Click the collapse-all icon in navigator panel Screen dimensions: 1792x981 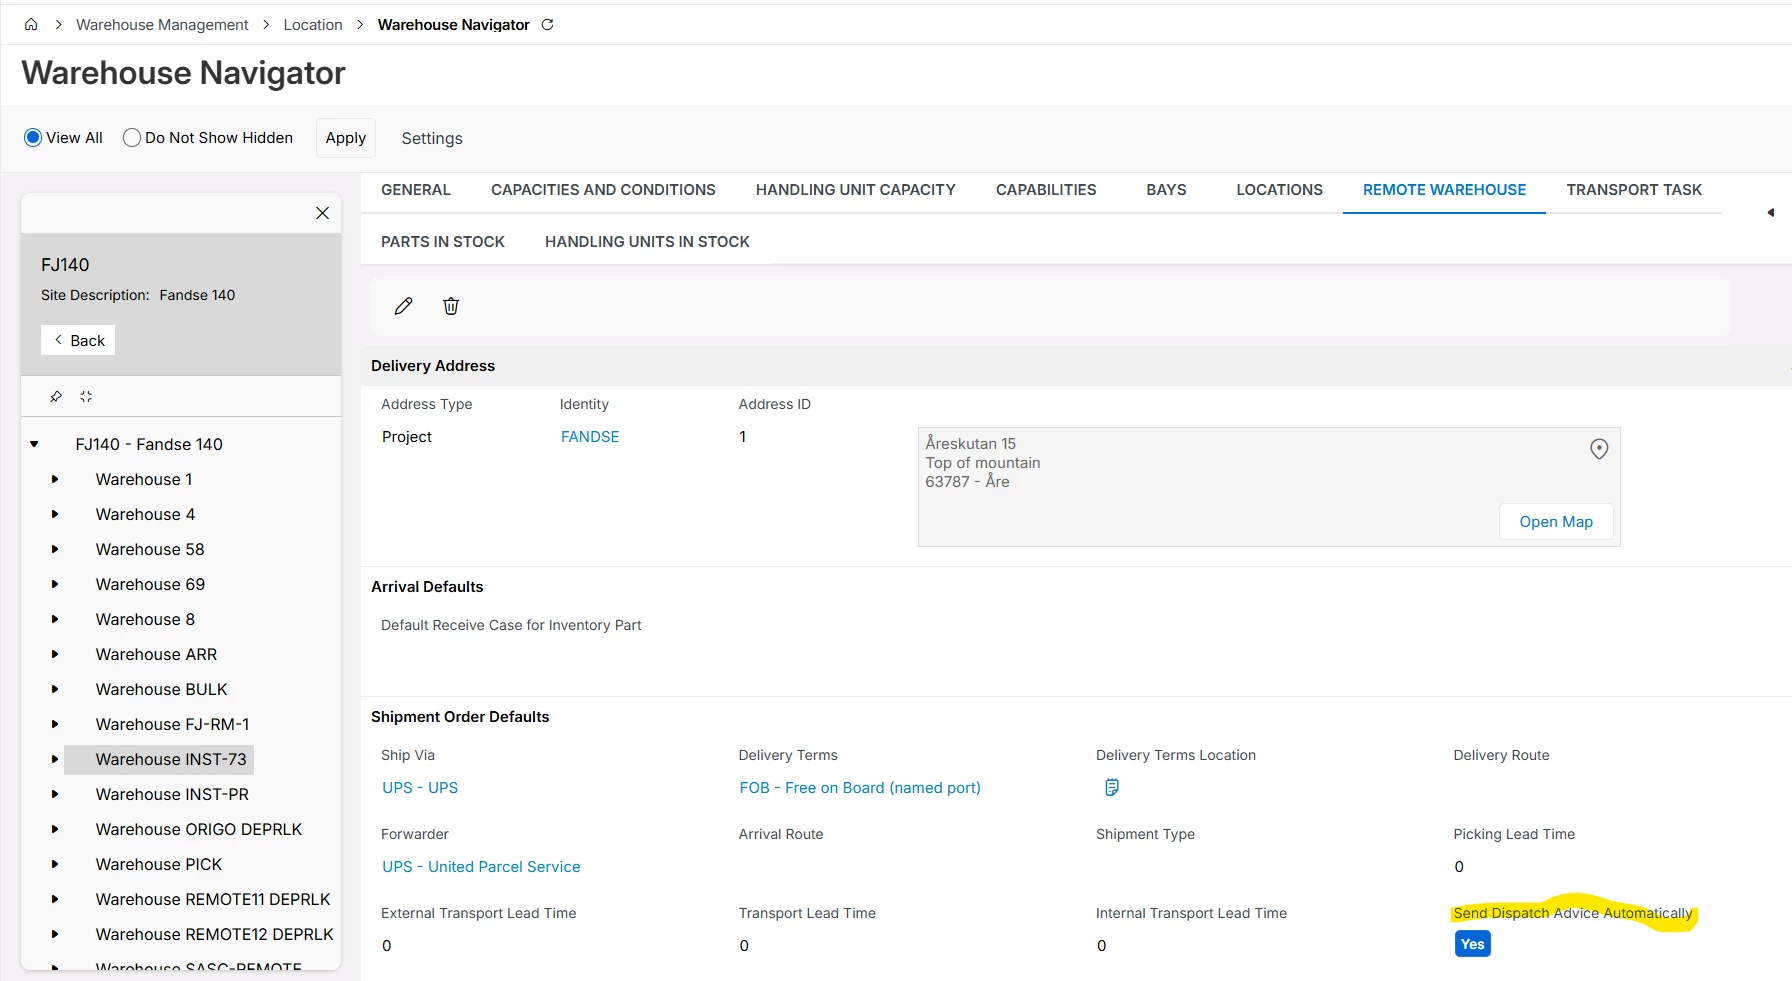86,397
